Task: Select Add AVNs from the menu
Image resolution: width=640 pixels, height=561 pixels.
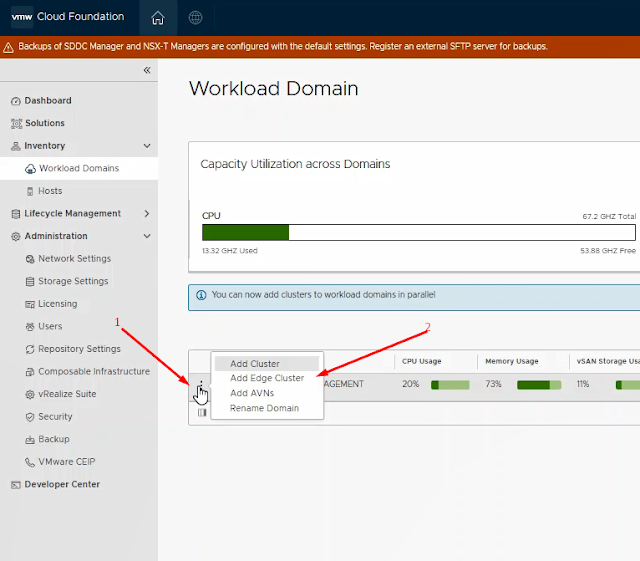Action: point(252,393)
